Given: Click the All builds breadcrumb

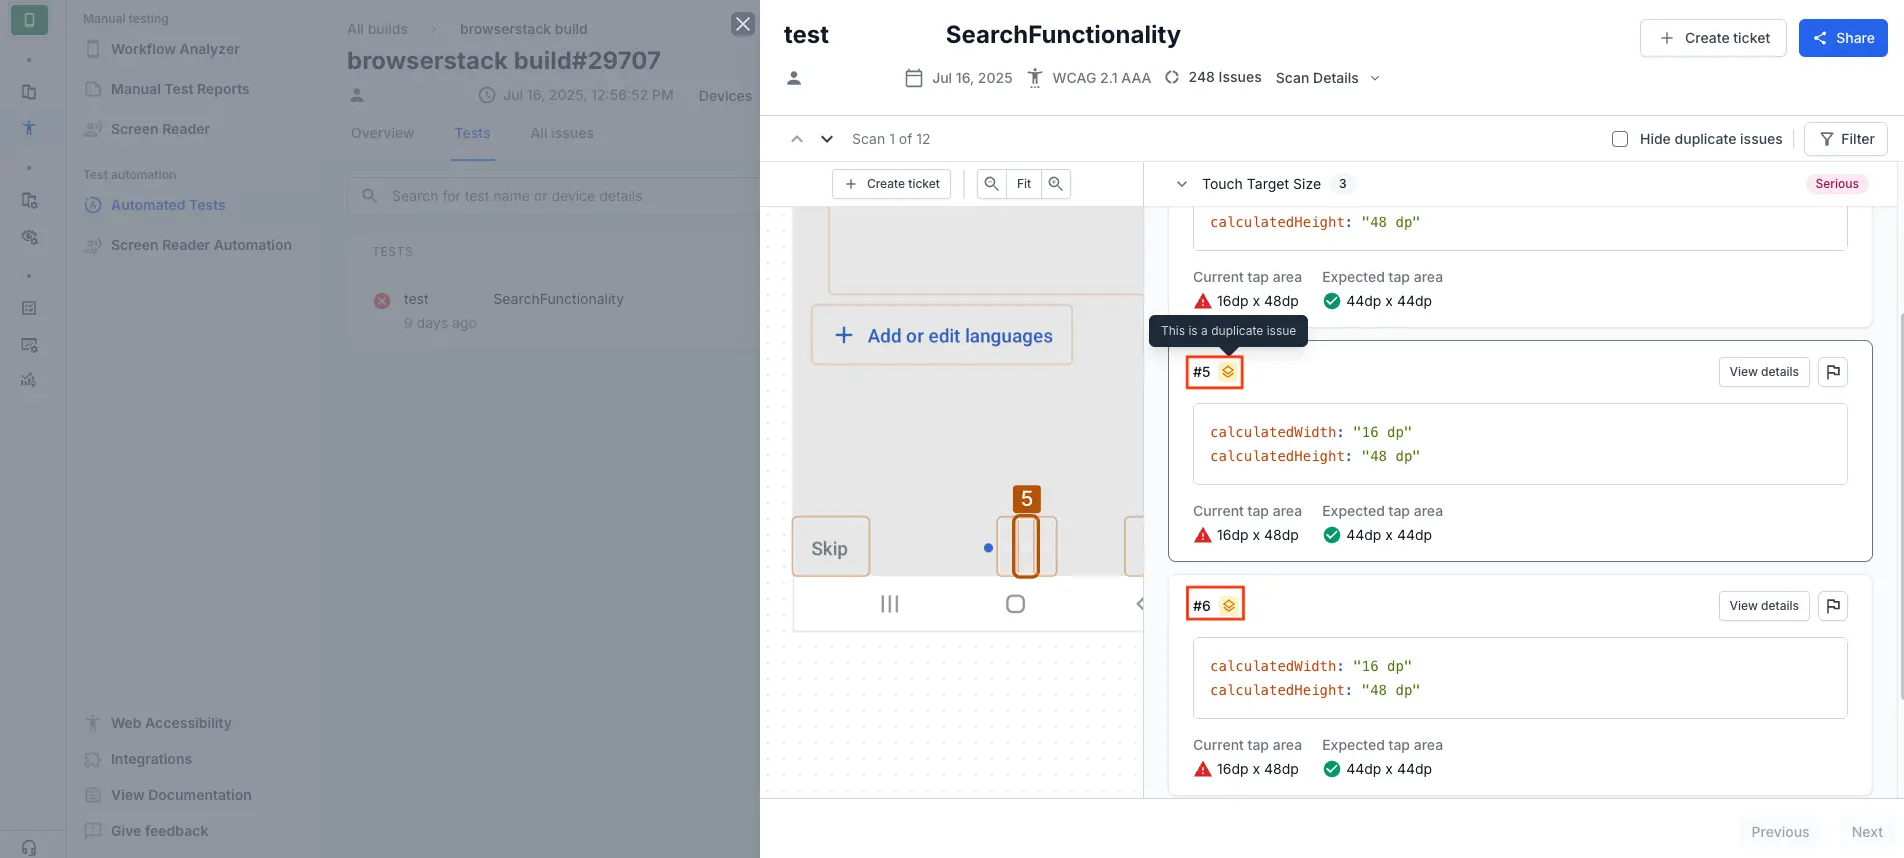Looking at the screenshot, I should pos(377,29).
